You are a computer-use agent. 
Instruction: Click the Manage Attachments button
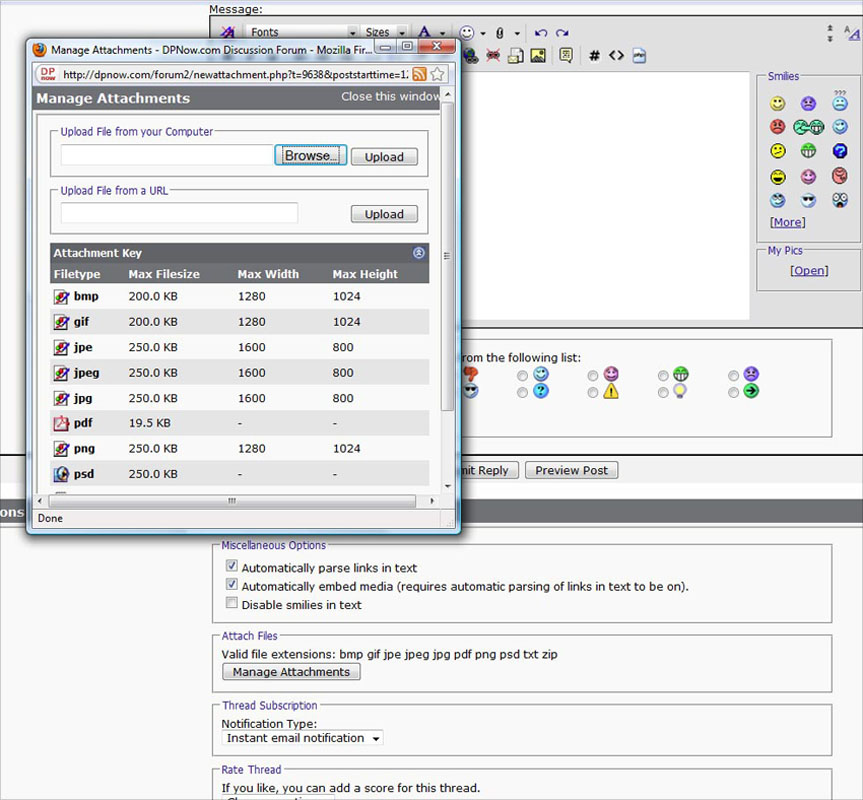coord(291,672)
